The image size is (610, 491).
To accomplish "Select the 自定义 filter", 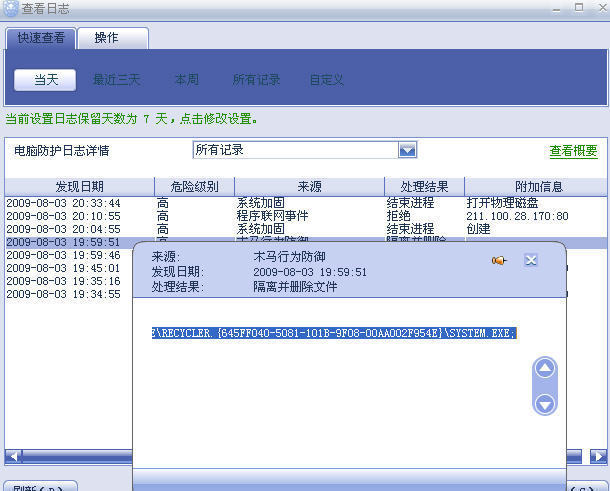I will tap(326, 80).
